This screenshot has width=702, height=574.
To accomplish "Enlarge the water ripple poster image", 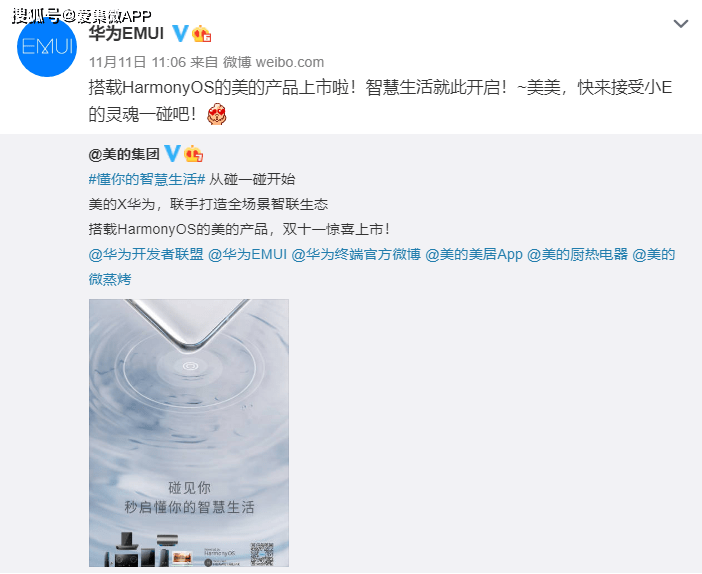I will pyautogui.click(x=189, y=433).
